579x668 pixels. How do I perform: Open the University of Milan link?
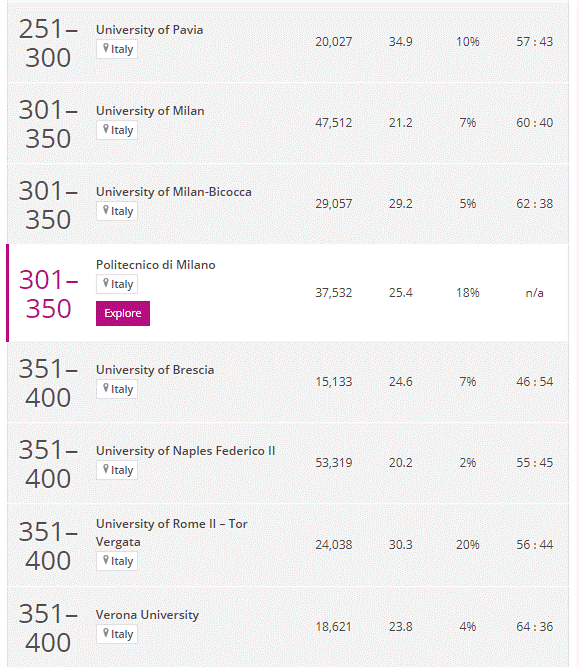150,111
